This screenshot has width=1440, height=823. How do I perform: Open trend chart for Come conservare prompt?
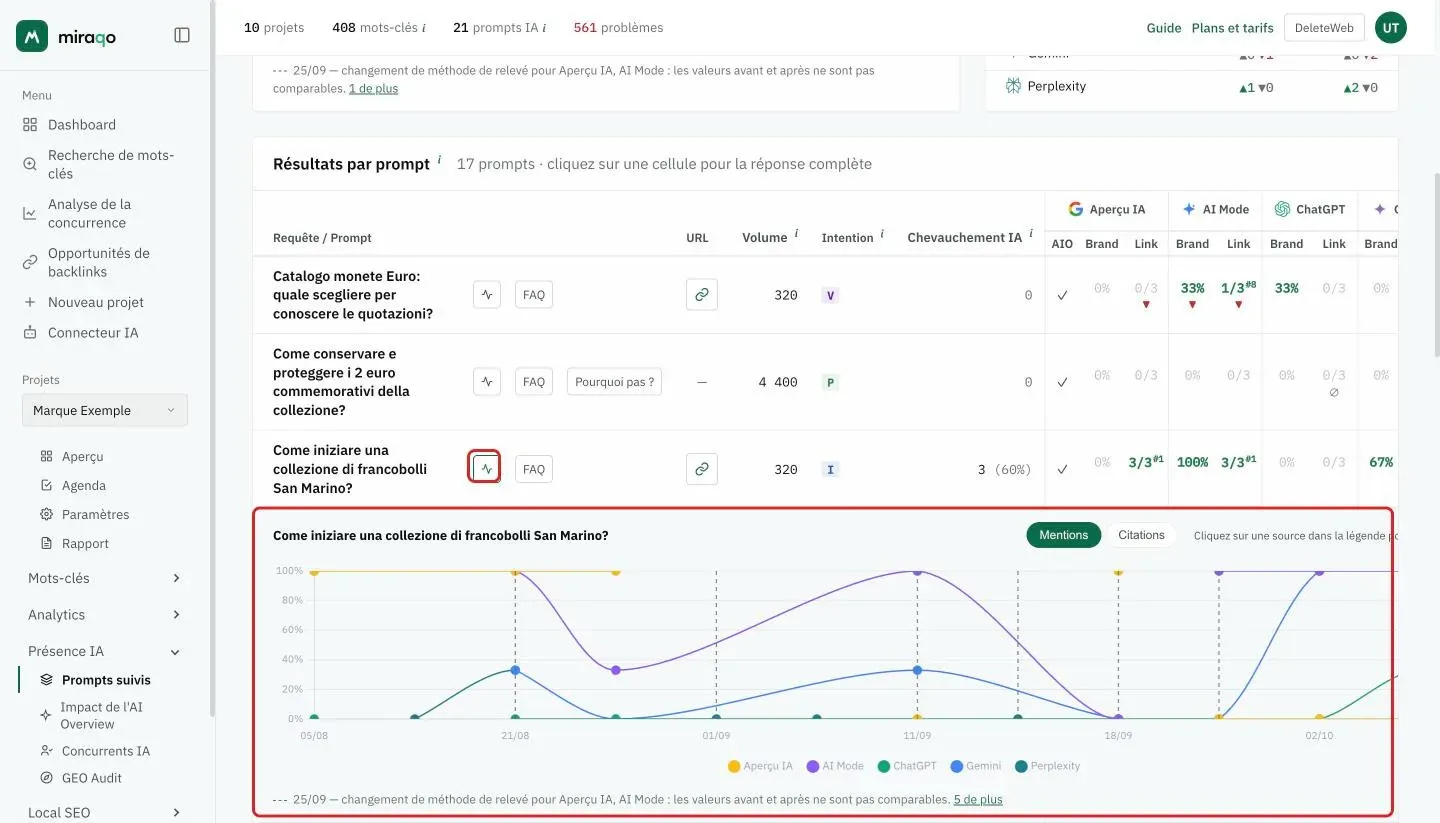pyautogui.click(x=487, y=382)
